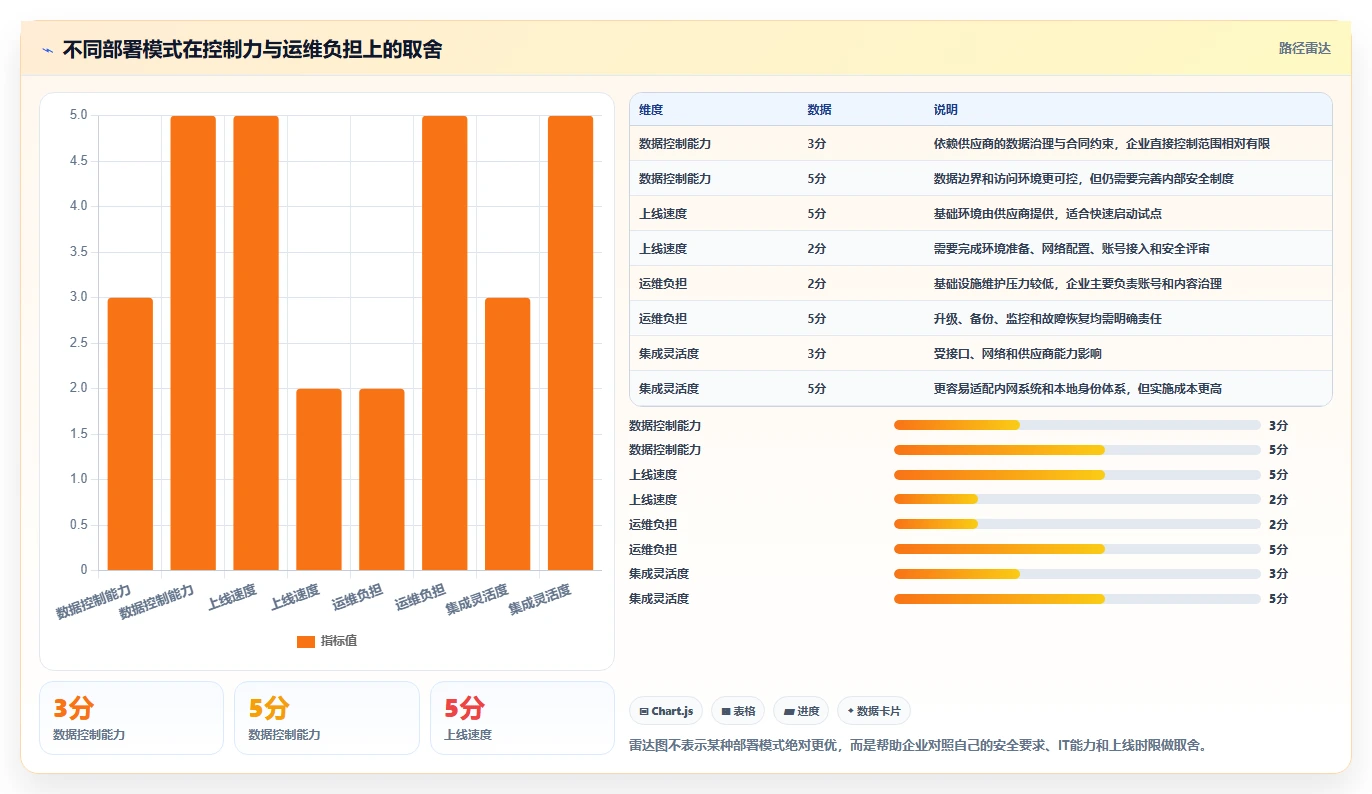Click the first chart bar, 数据控制能力 at 3.0
1372x794 pixels.
click(x=130, y=434)
